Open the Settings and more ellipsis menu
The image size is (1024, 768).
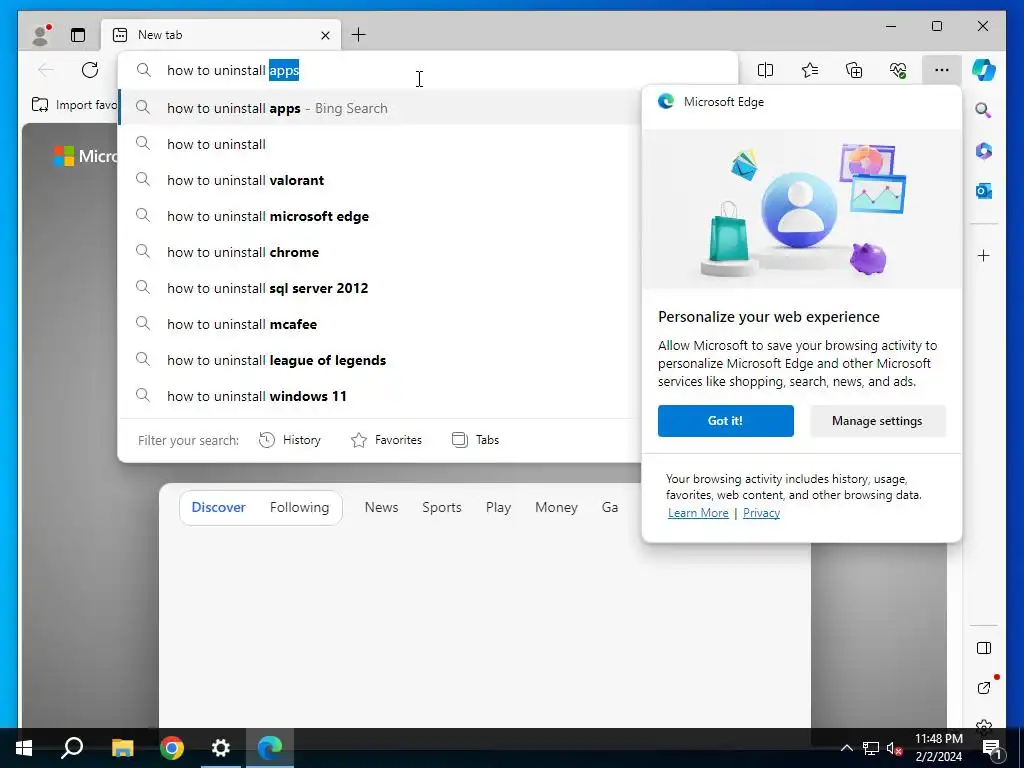click(x=942, y=70)
